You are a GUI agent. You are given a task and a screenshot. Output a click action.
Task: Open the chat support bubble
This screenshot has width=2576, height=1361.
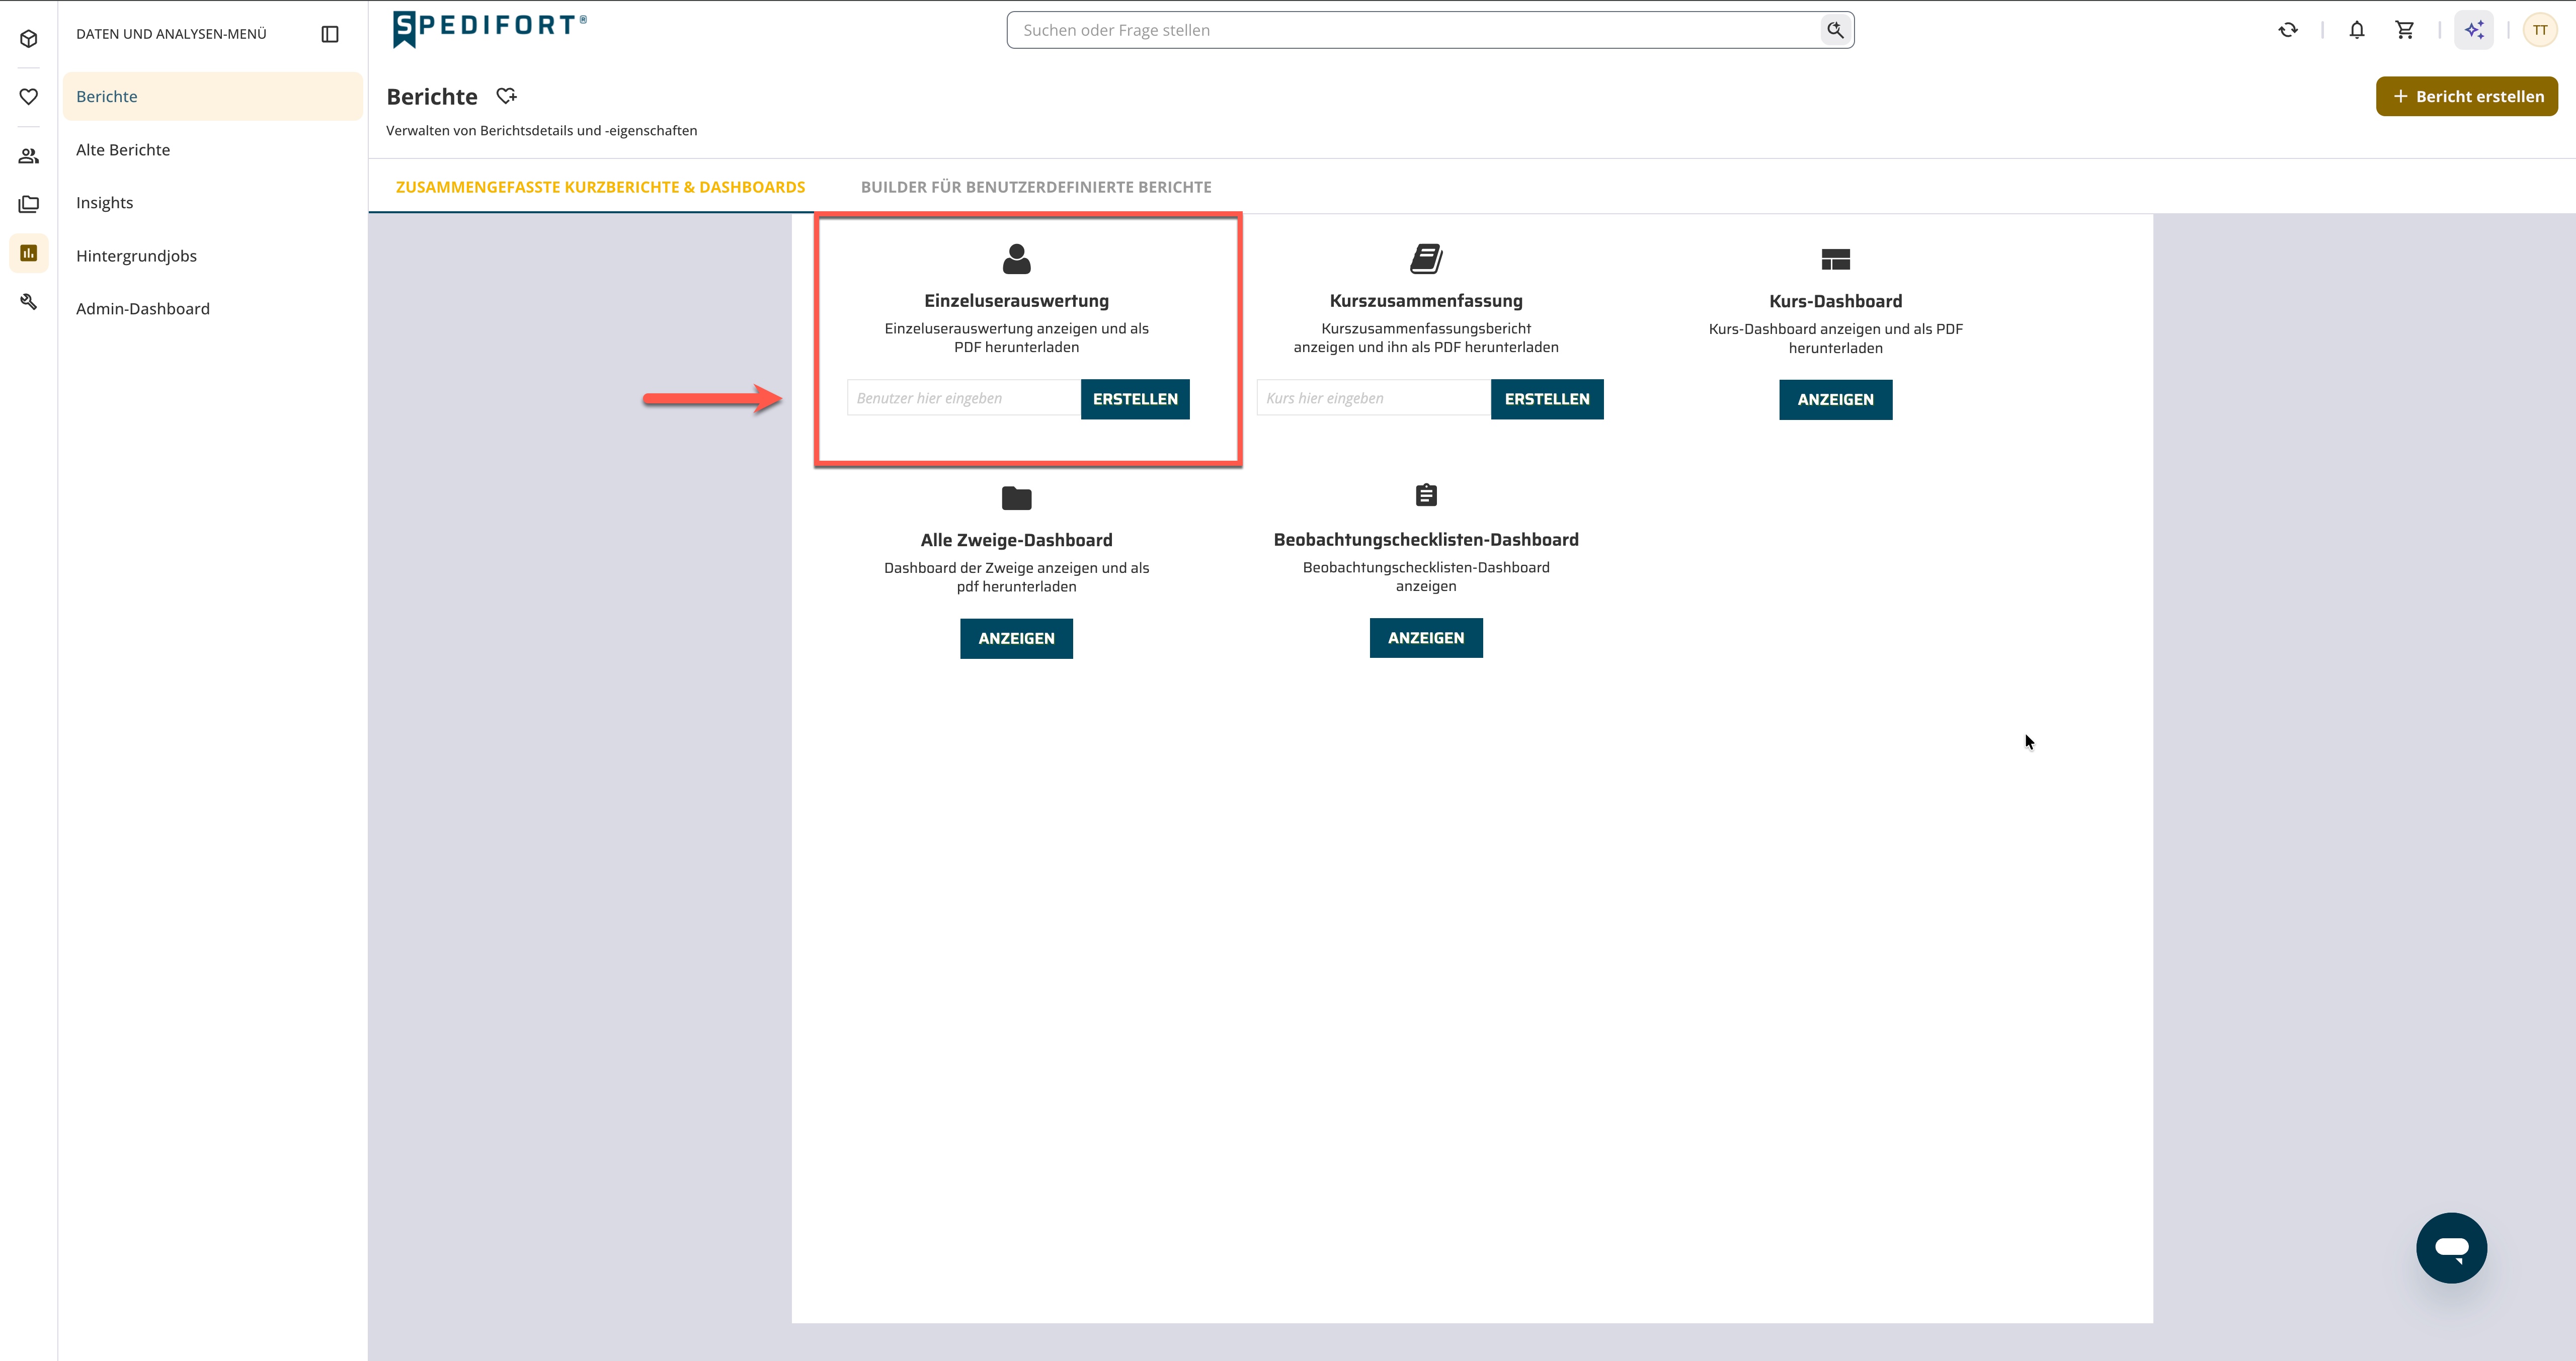[2451, 1247]
